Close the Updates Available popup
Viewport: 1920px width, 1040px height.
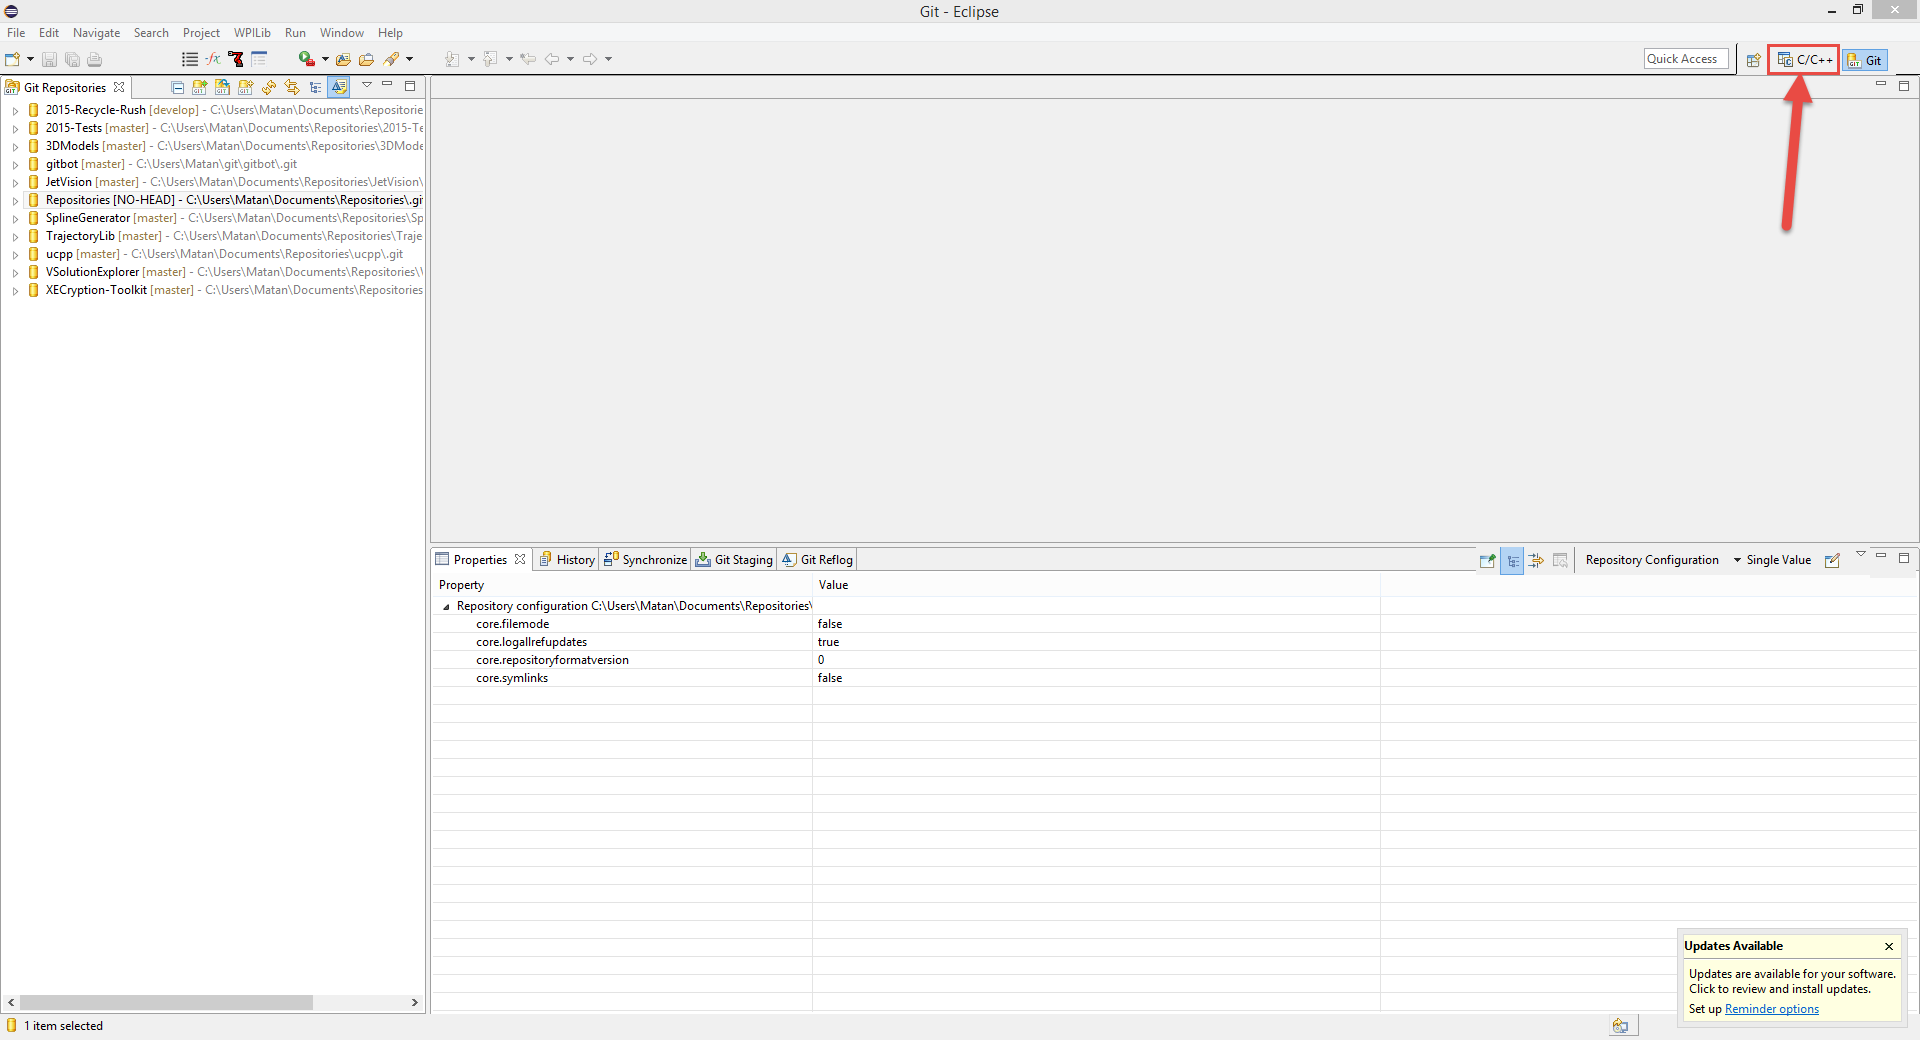(1889, 946)
